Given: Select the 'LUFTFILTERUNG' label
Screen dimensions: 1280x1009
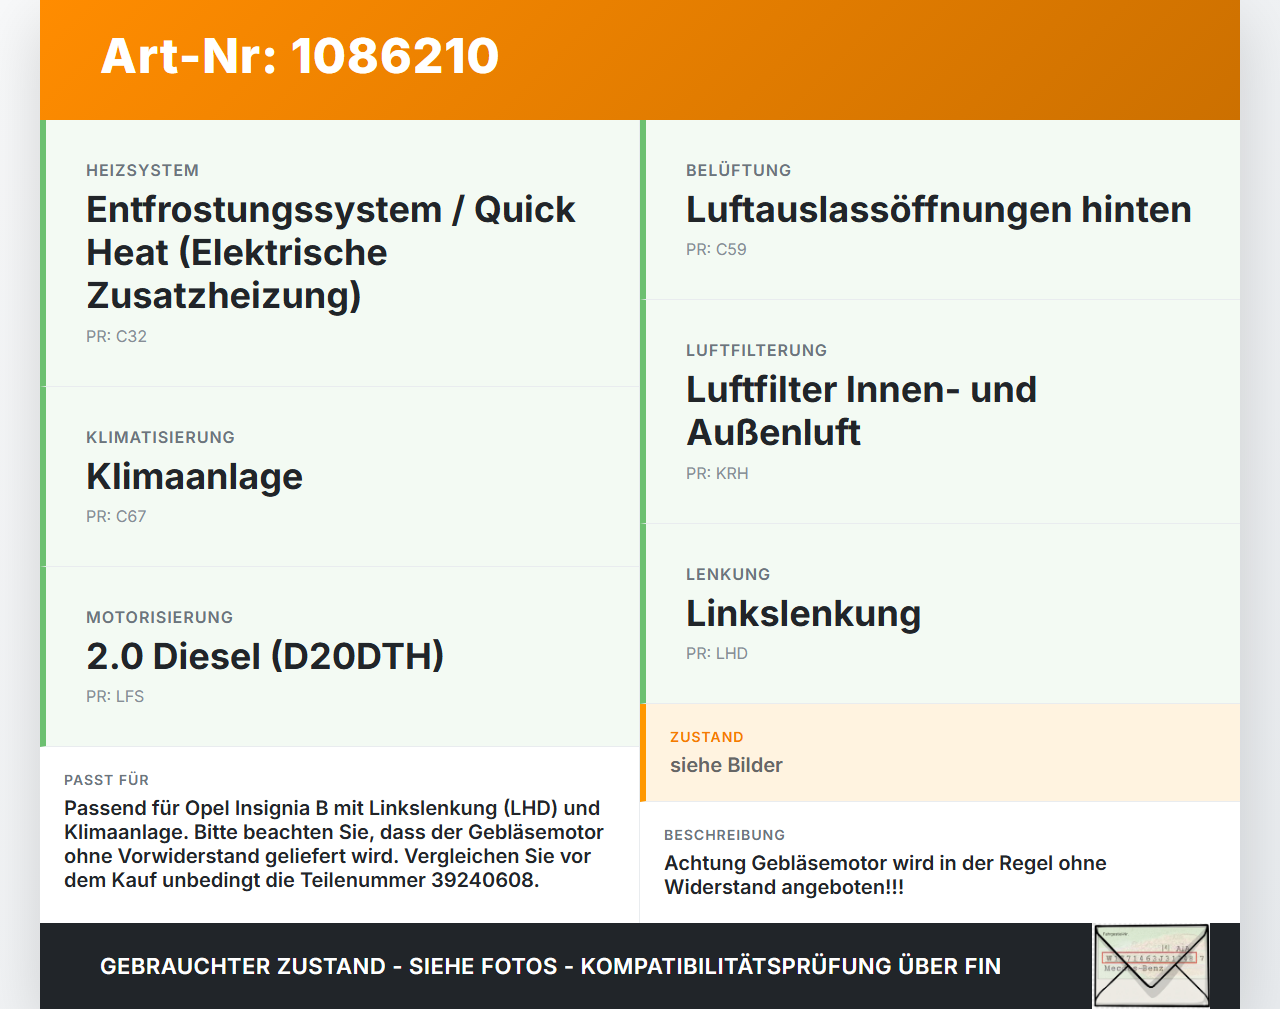Looking at the screenshot, I should click(x=757, y=351).
